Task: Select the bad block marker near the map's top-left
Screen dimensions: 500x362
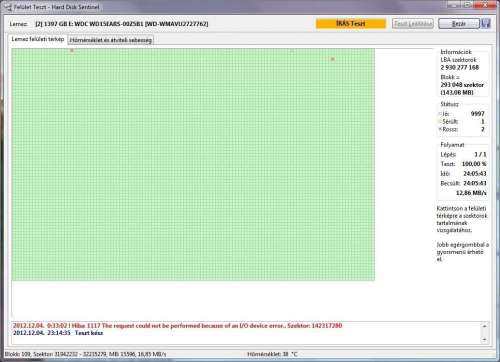Action: [72, 50]
